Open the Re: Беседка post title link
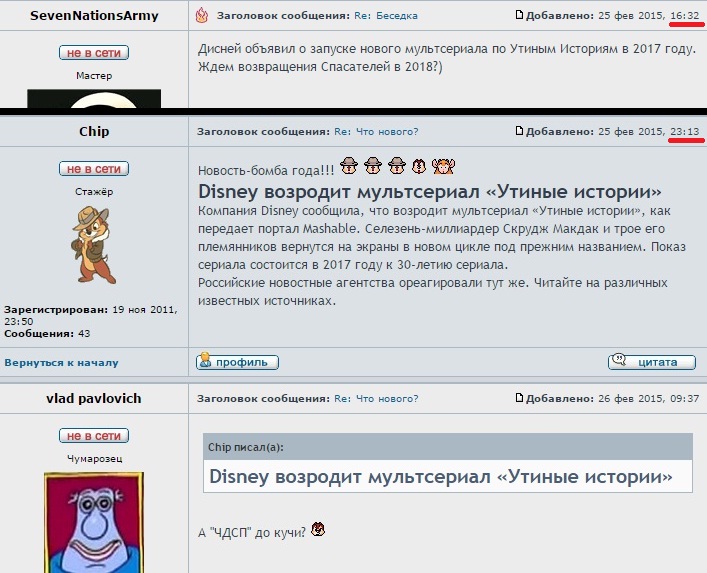The height and width of the screenshot is (573, 707). coord(386,15)
